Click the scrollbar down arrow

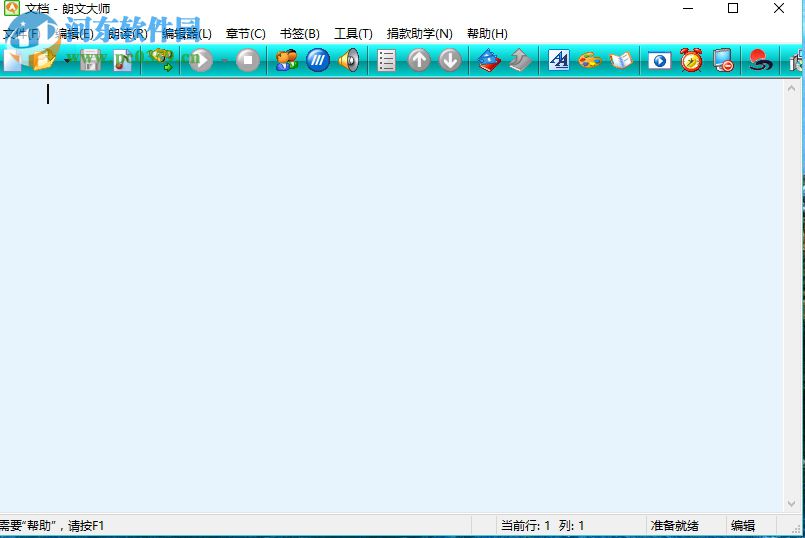click(791, 504)
